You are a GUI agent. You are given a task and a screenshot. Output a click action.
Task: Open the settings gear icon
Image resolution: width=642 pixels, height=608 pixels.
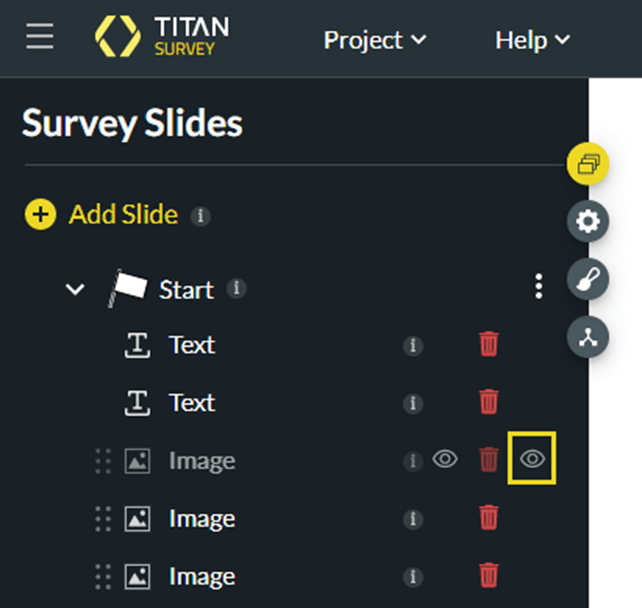pyautogui.click(x=588, y=222)
